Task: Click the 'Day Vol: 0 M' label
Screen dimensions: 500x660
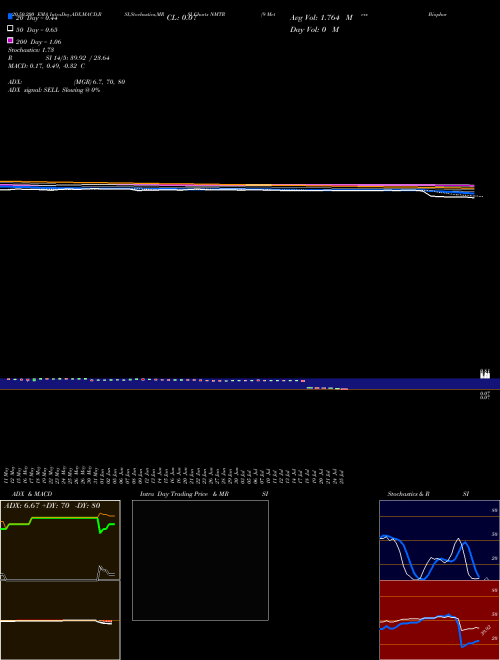Action: [x=314, y=29]
